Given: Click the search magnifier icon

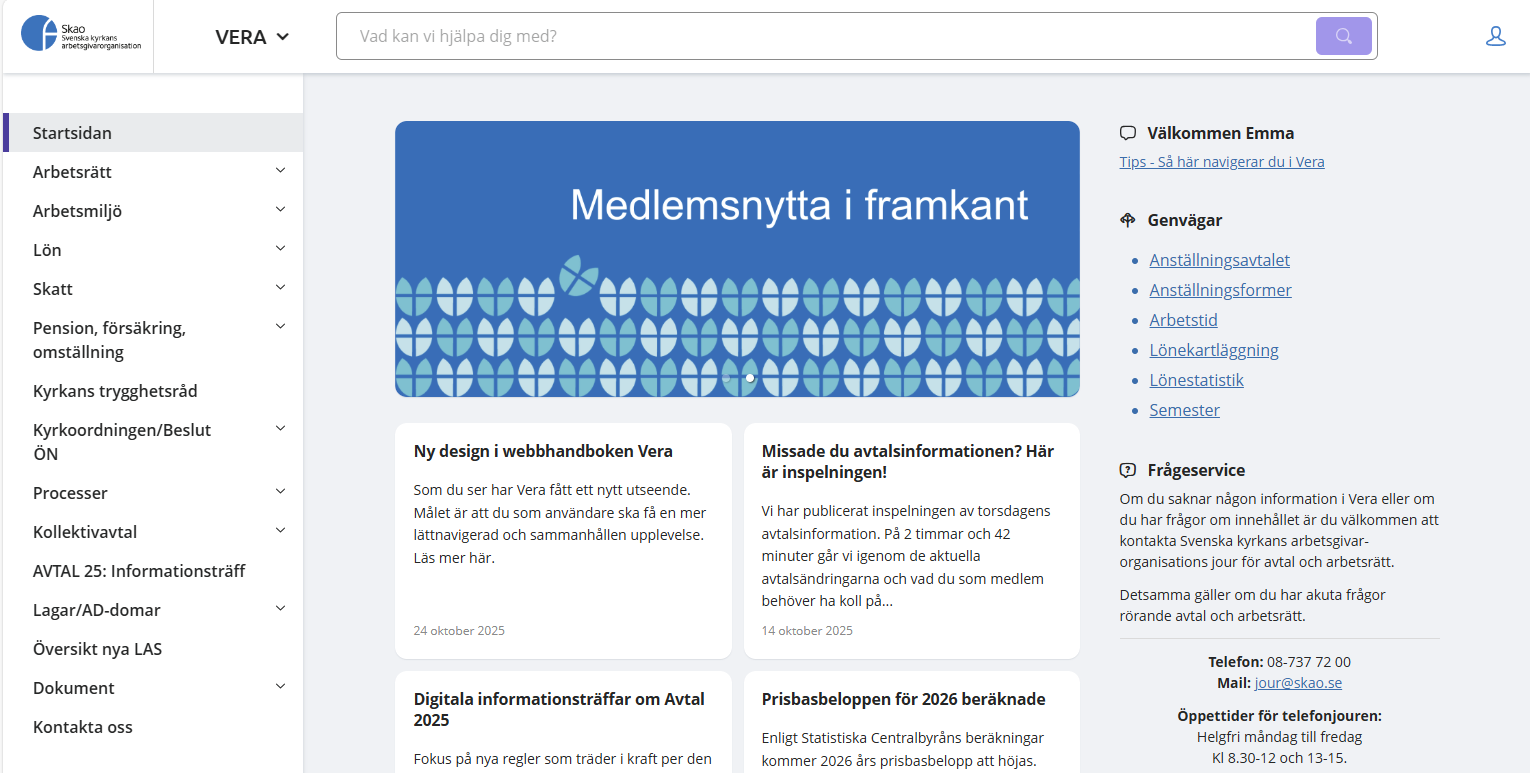Looking at the screenshot, I should [x=1343, y=35].
